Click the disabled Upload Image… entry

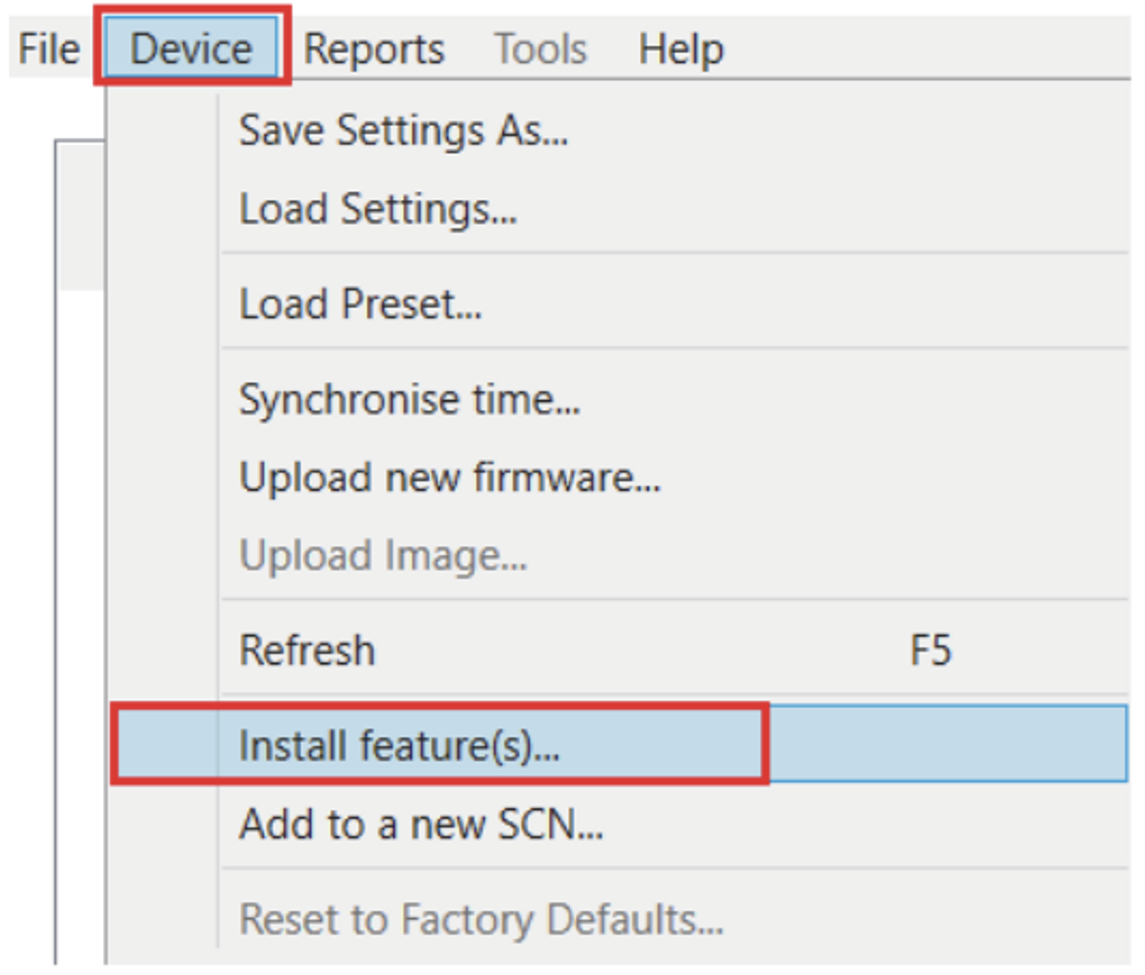383,556
